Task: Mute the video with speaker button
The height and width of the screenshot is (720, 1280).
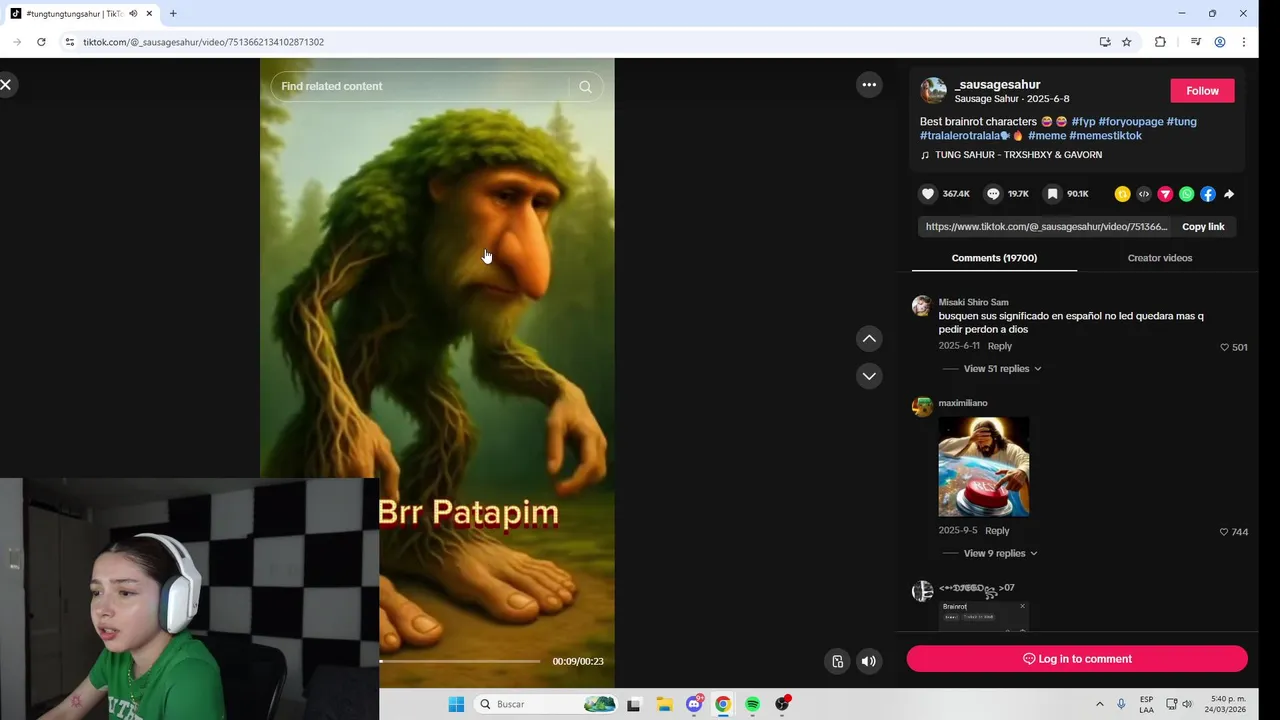Action: coord(869,661)
